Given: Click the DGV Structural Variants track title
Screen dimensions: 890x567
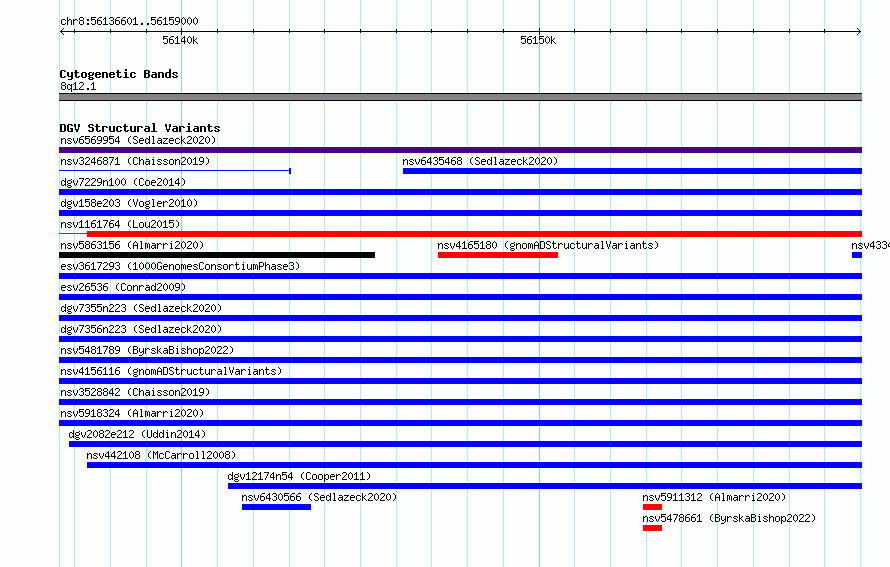Looking at the screenshot, I should [140, 128].
